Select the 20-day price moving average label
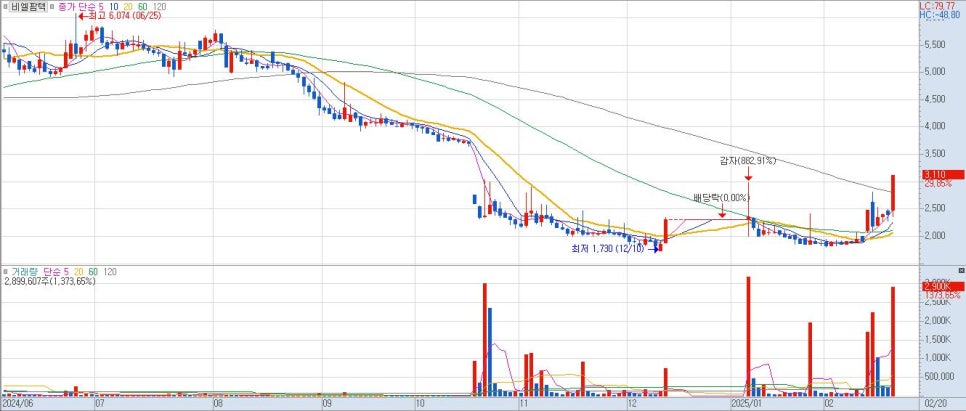This screenshot has height=411, width=966. [129, 7]
